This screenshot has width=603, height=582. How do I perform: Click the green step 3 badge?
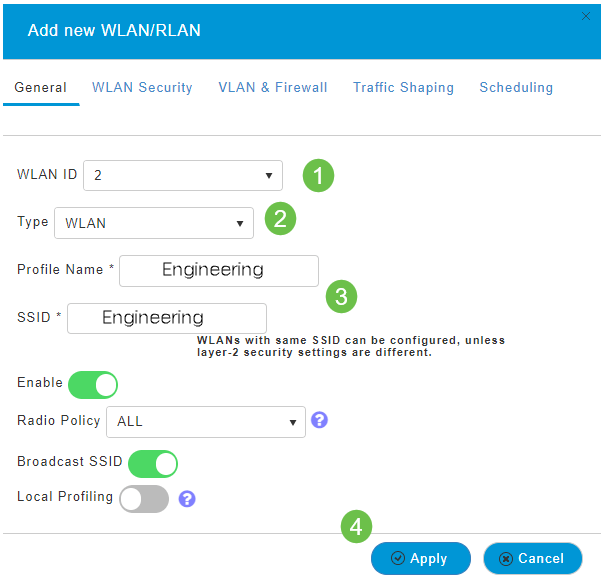[x=341, y=295]
